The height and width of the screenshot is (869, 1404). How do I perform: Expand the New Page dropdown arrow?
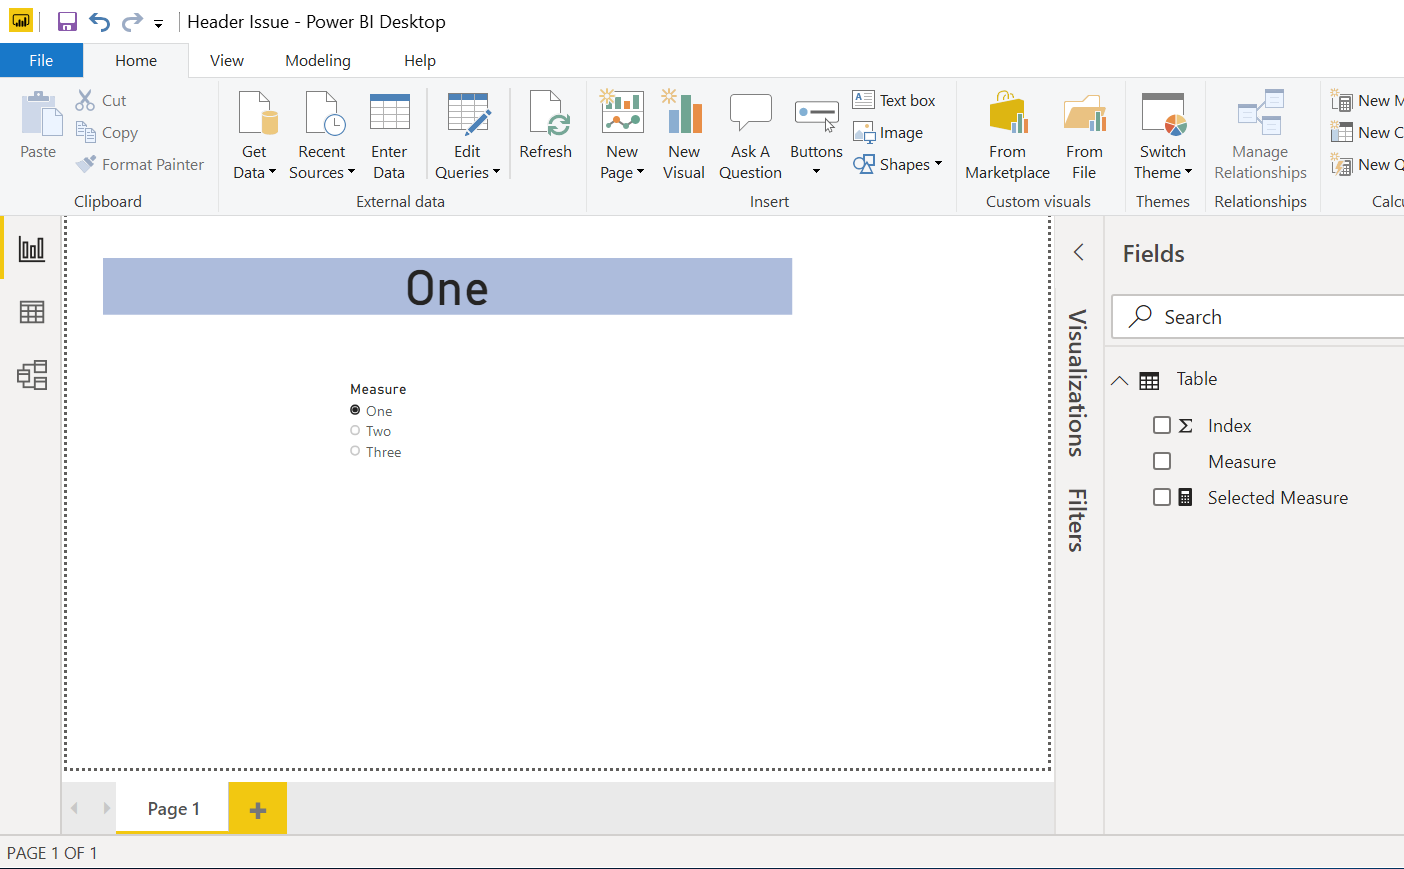click(x=640, y=172)
